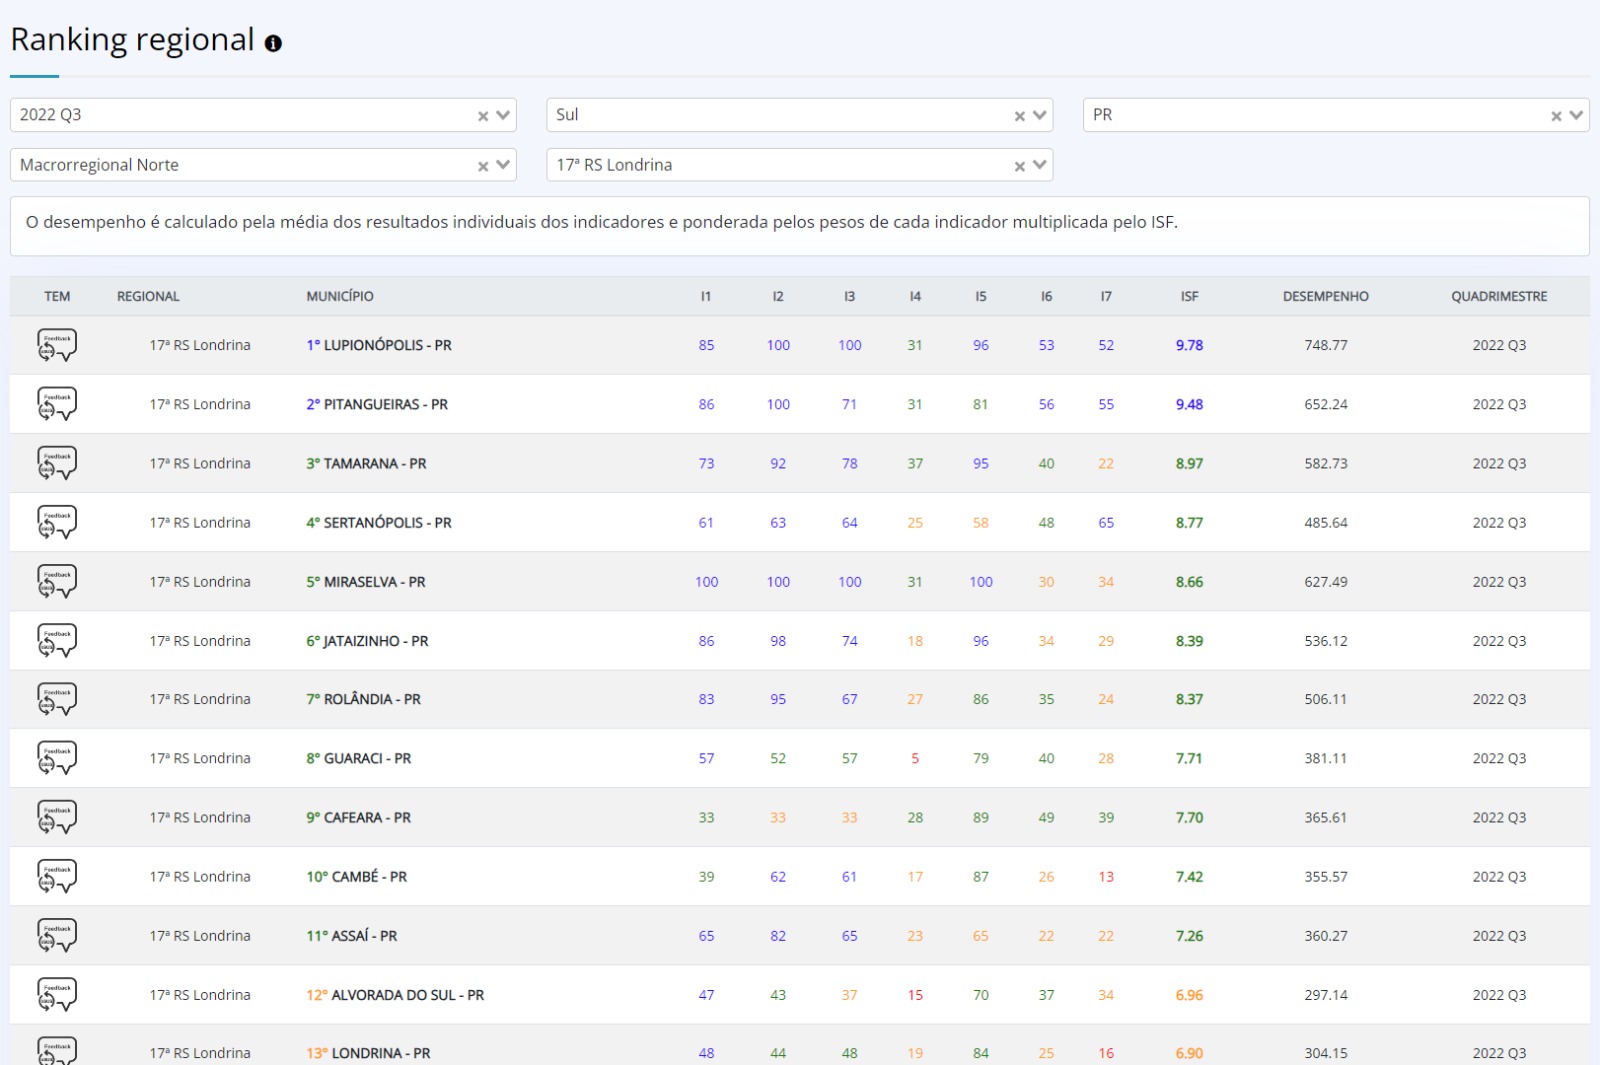Expand the PR state dropdown
The image size is (1600, 1065).
tap(1576, 115)
